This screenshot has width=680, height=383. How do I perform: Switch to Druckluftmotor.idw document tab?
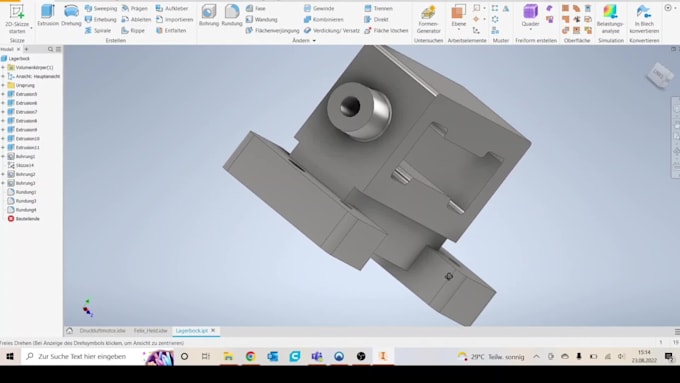102,331
